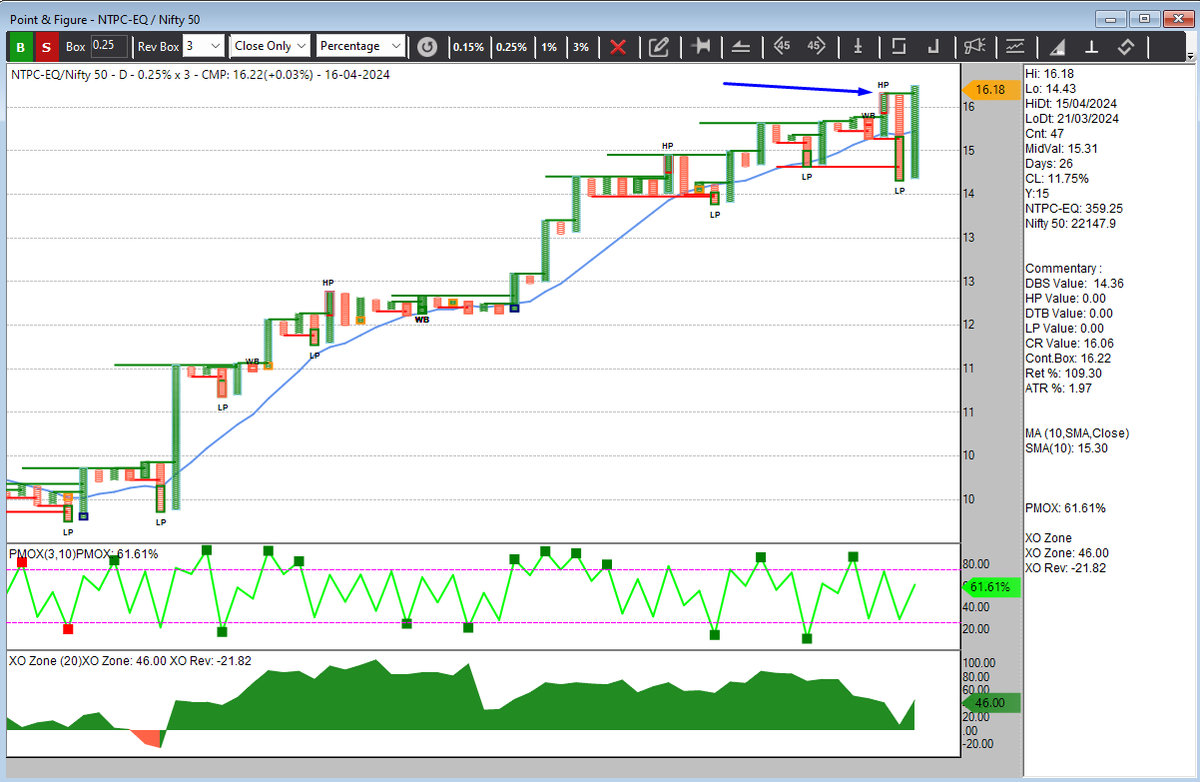Viewport: 1200px width, 782px height.
Task: Open the alerts megaphone tool
Action: click(x=976, y=46)
